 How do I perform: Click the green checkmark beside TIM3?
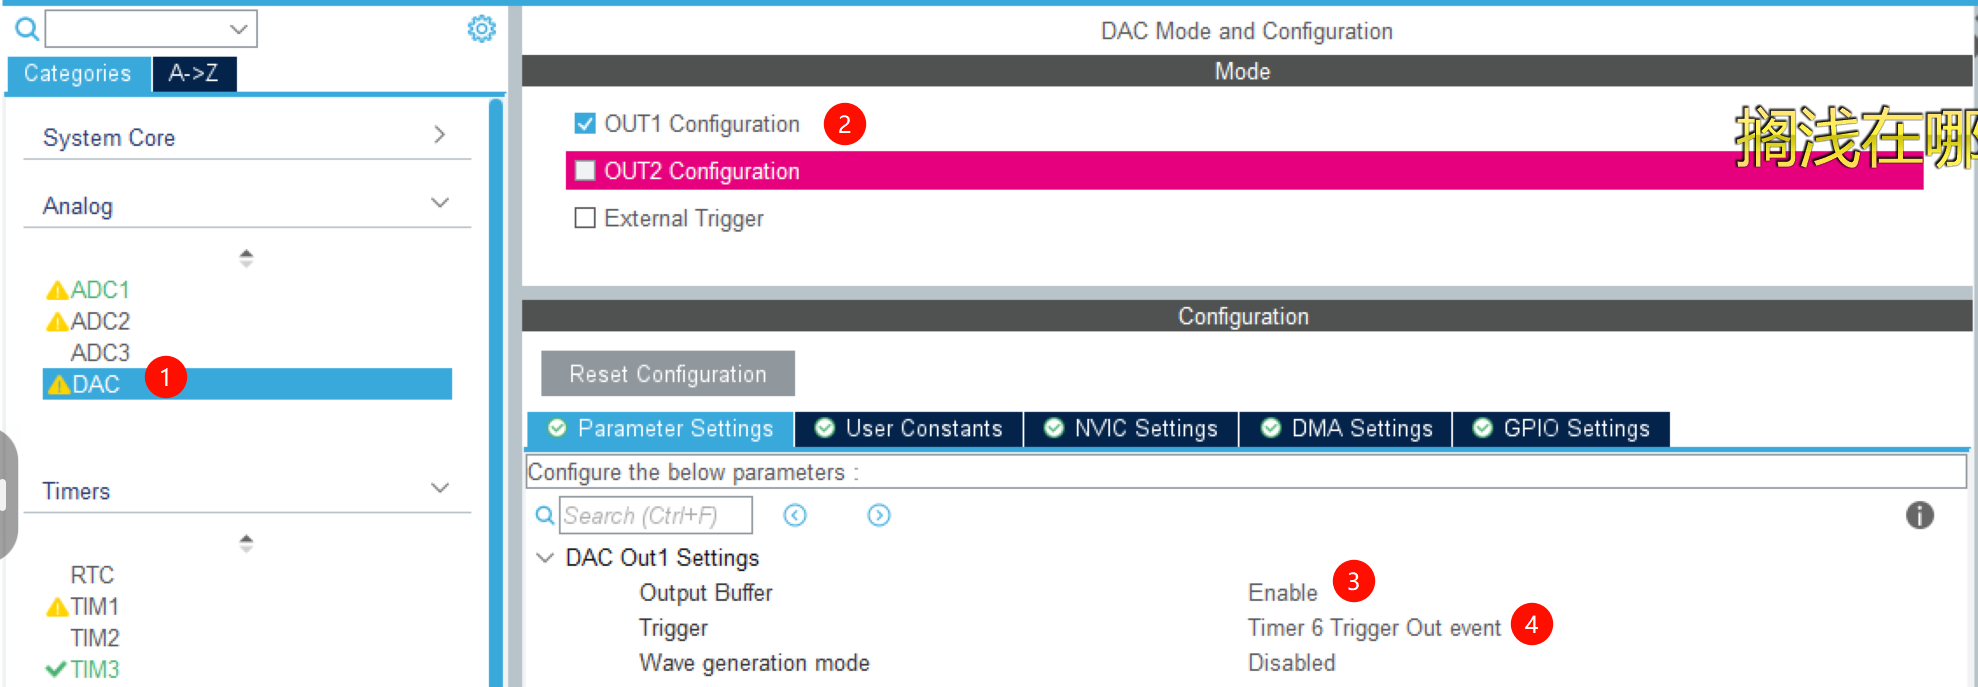click(56, 669)
